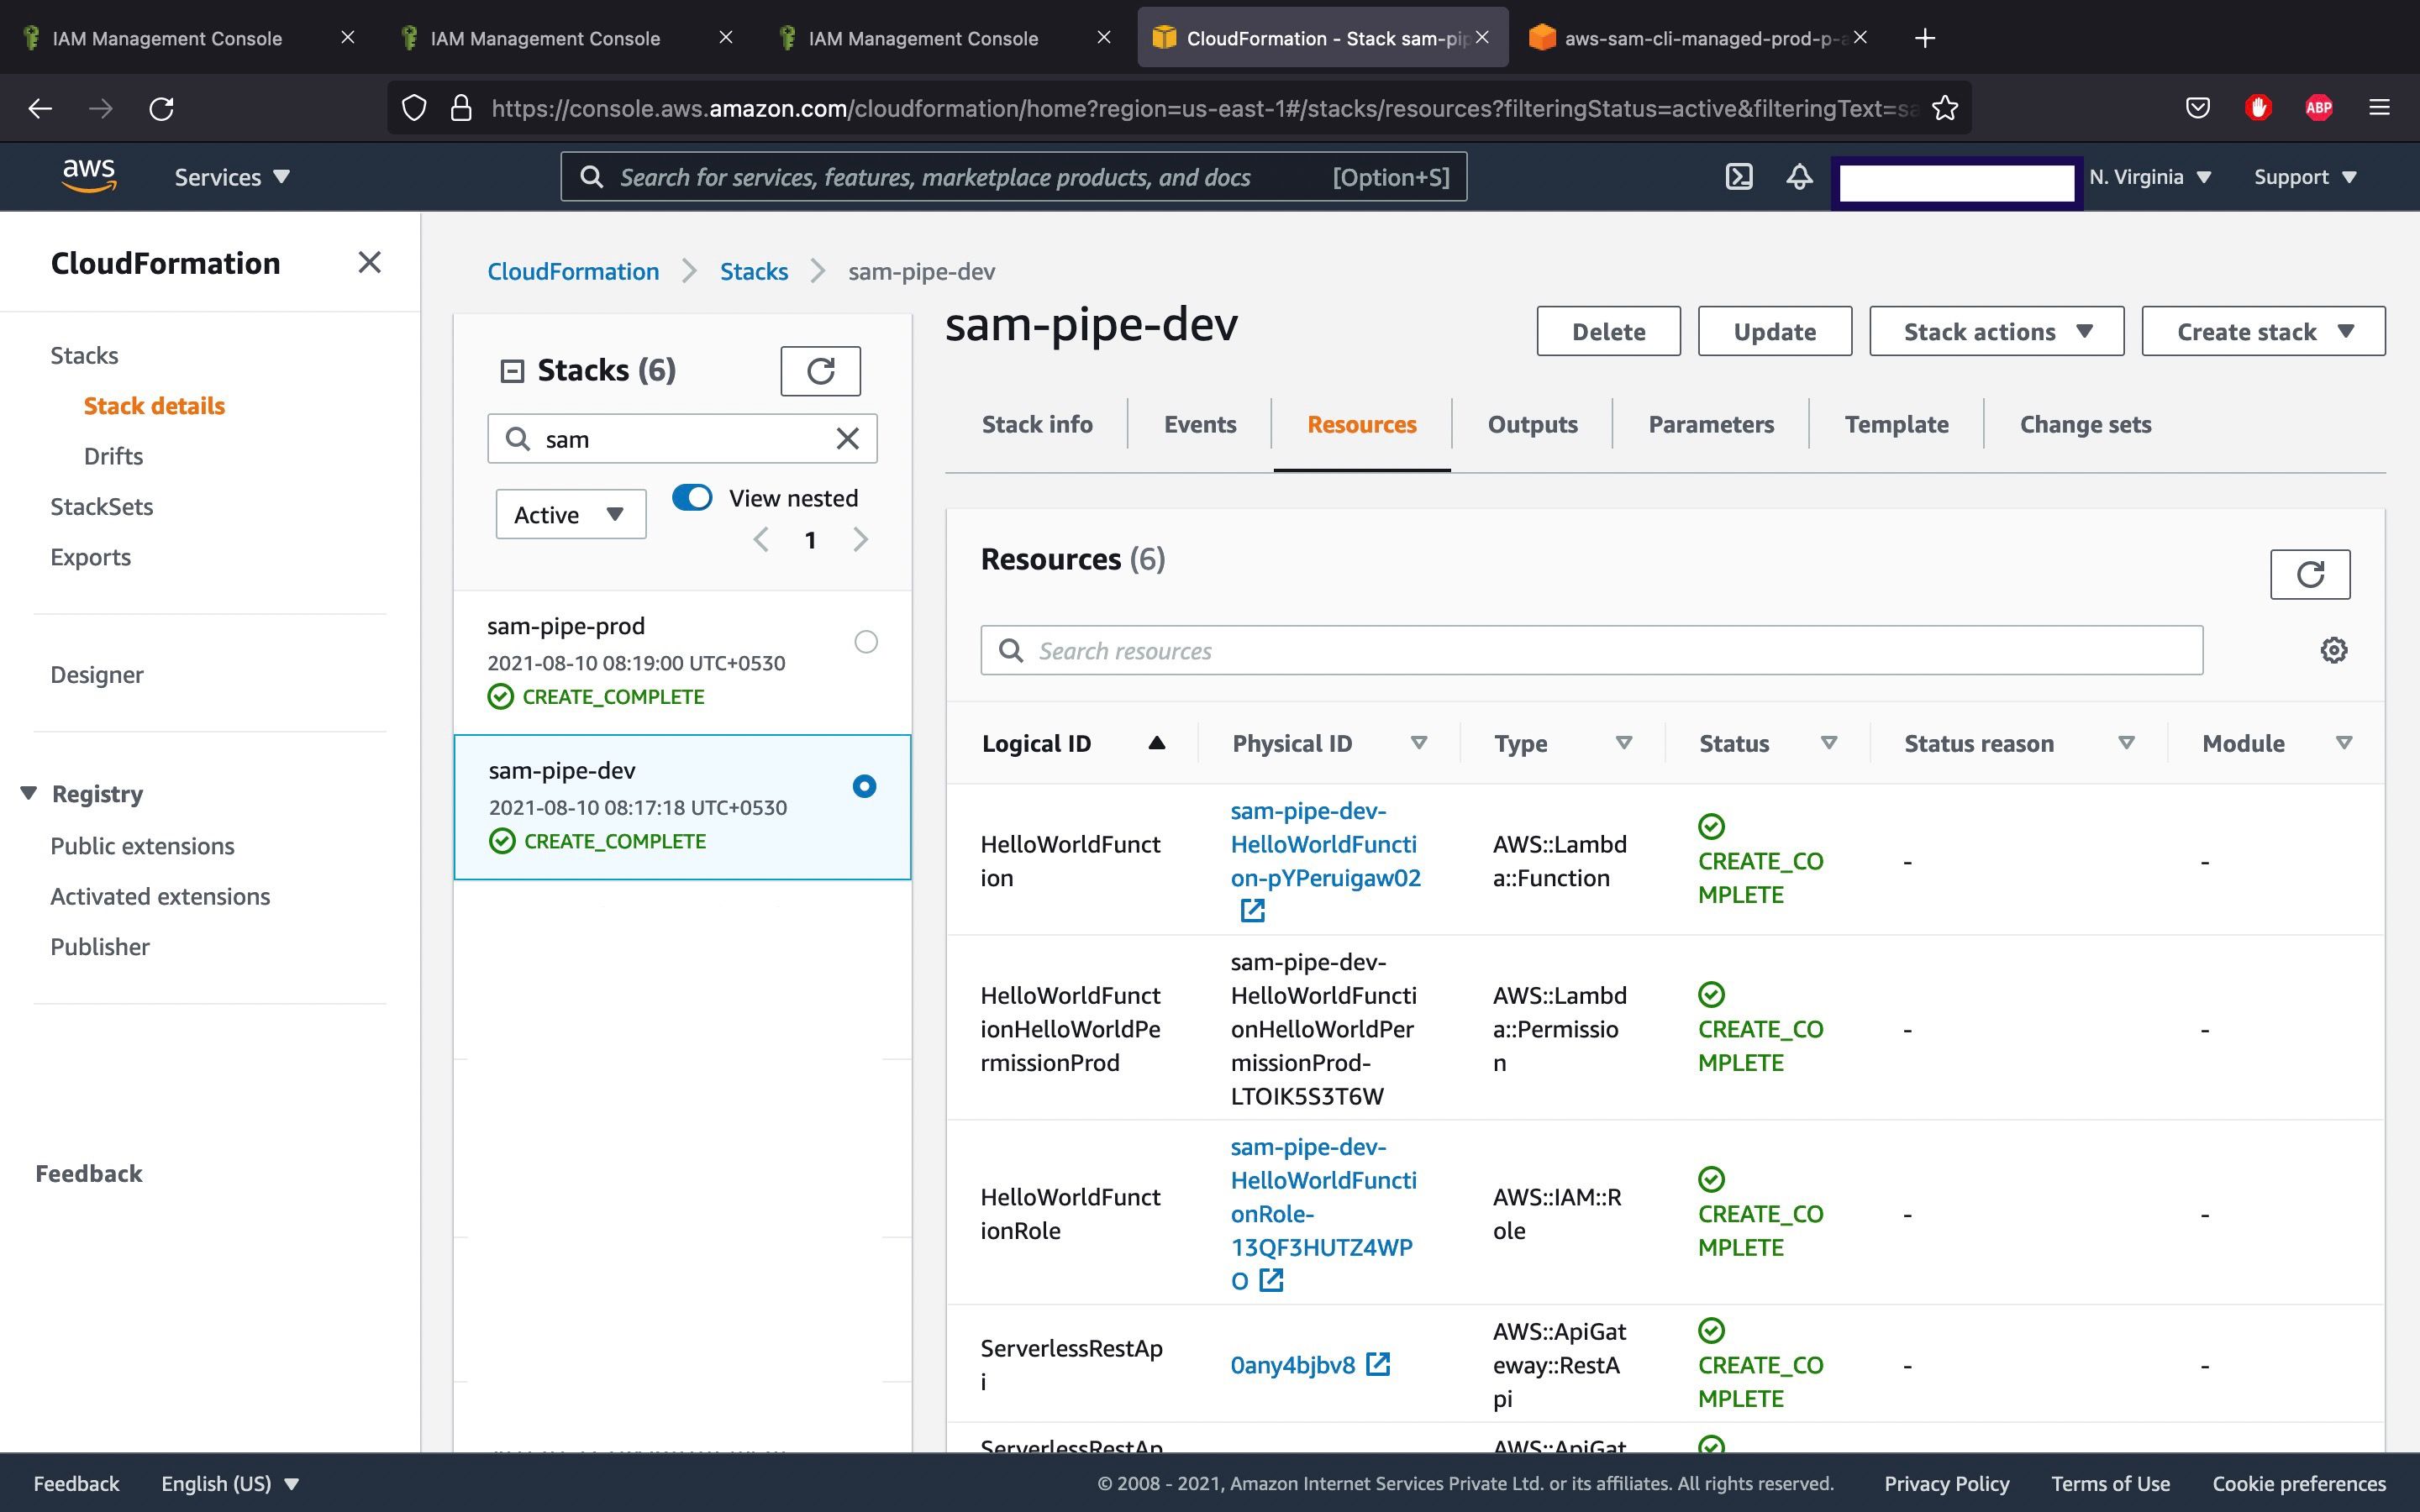Open the Privacy Policy footer link
Viewport: 2420px width, 1512px height.
pyautogui.click(x=1946, y=1483)
